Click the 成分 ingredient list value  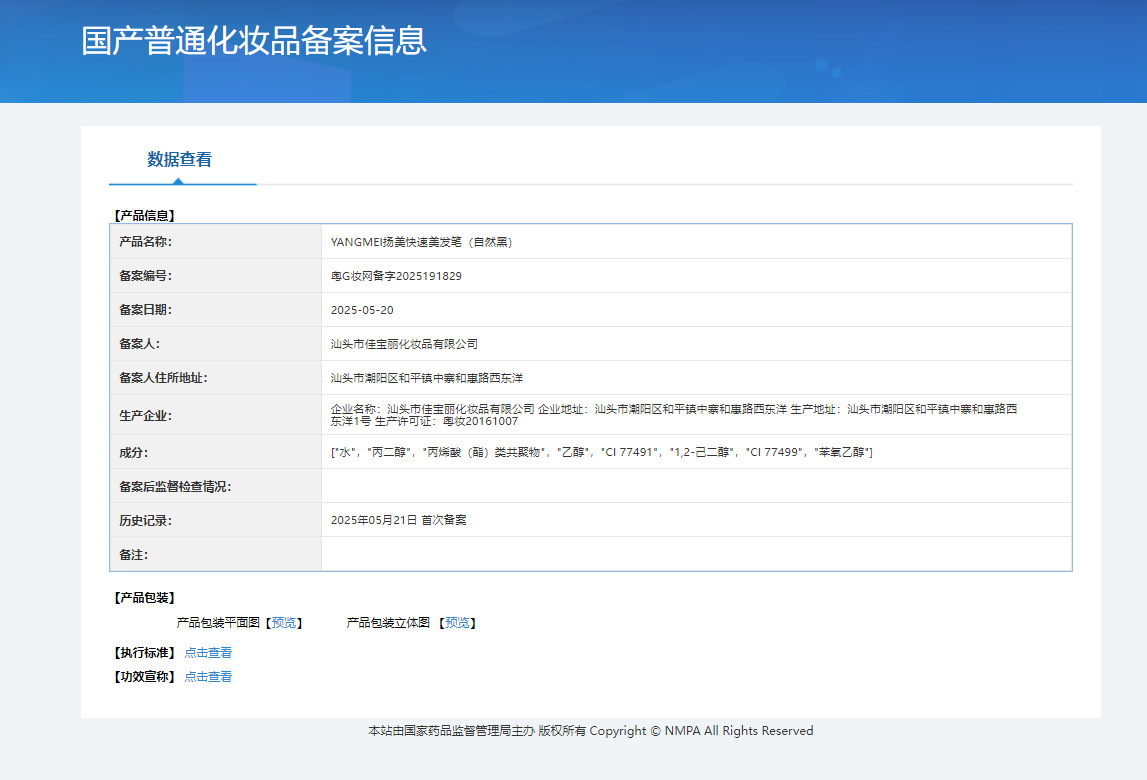pos(601,453)
